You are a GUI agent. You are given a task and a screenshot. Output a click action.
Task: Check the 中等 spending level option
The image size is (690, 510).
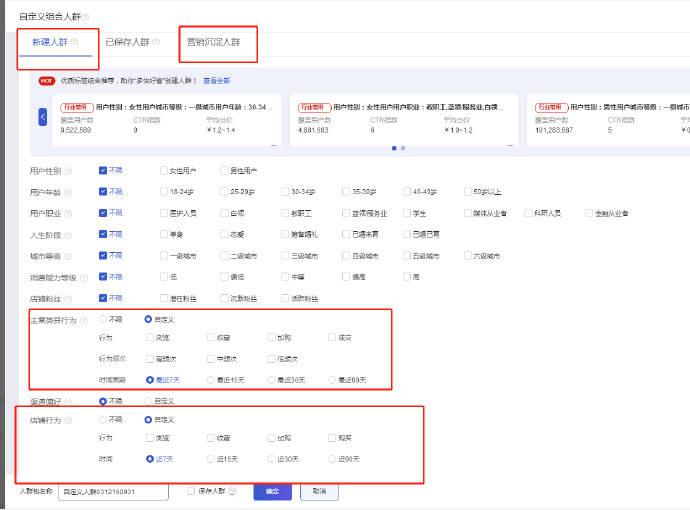[x=285, y=276]
